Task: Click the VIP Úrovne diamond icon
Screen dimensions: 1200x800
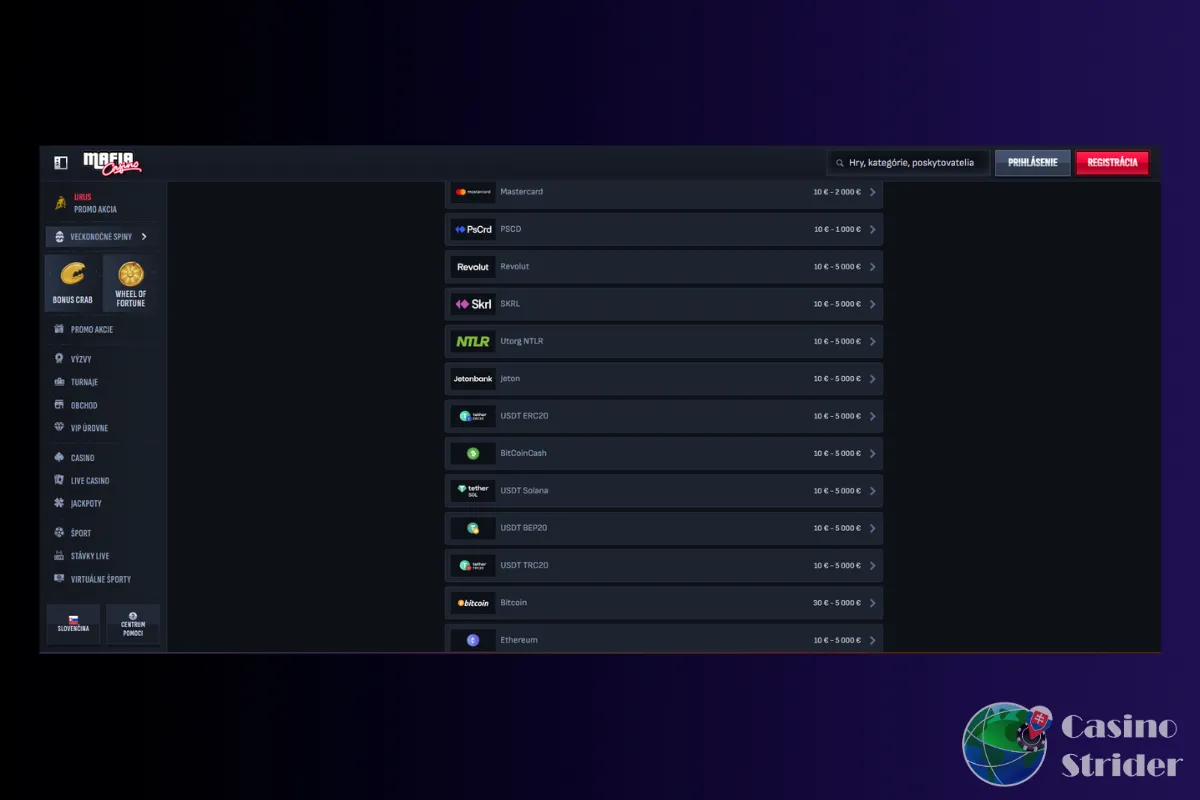Action: [60, 428]
